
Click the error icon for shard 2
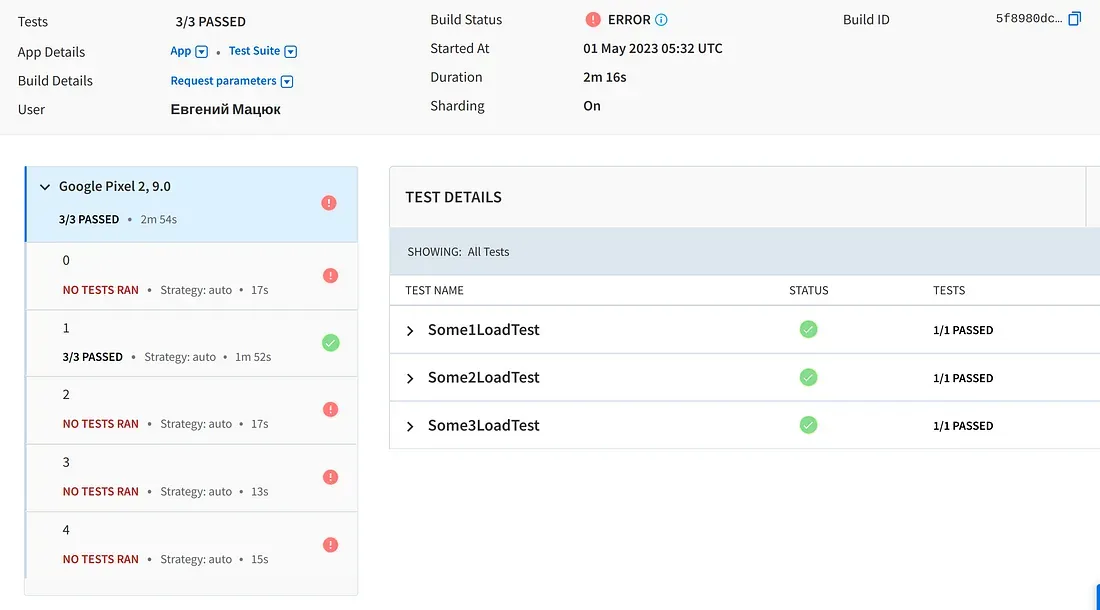[330, 409]
